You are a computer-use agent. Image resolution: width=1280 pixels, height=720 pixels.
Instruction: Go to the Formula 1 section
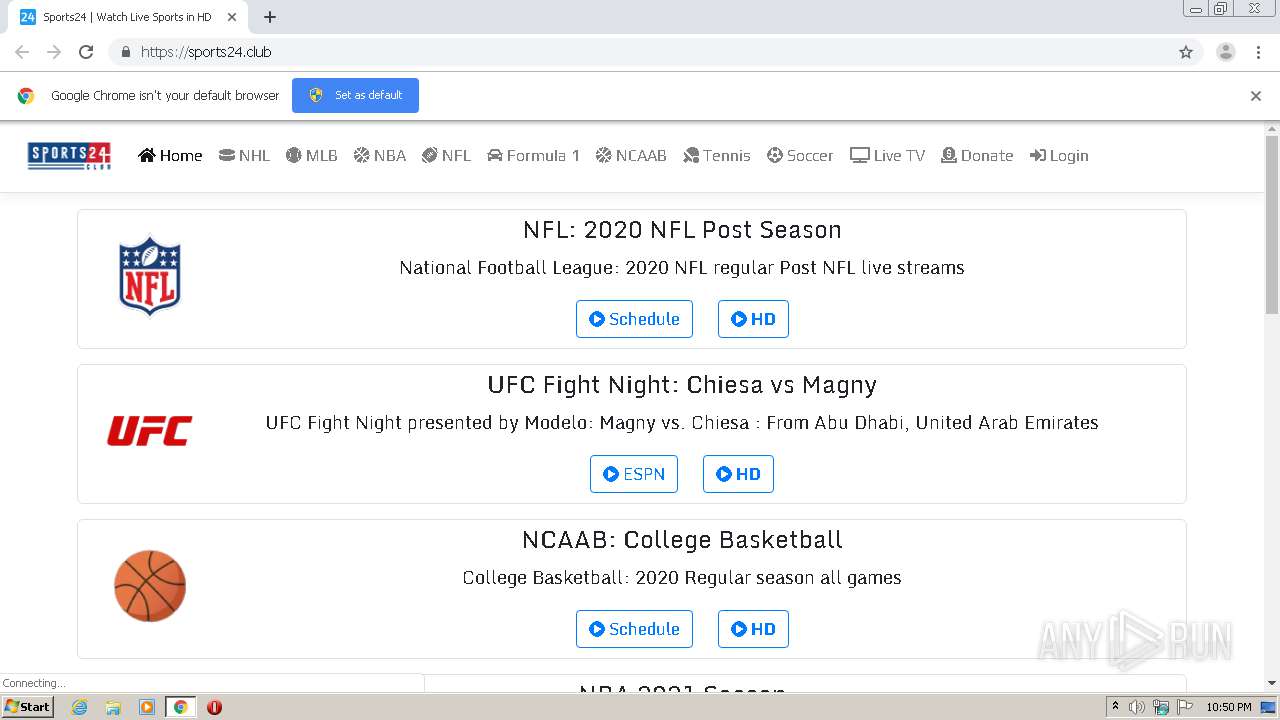(533, 155)
